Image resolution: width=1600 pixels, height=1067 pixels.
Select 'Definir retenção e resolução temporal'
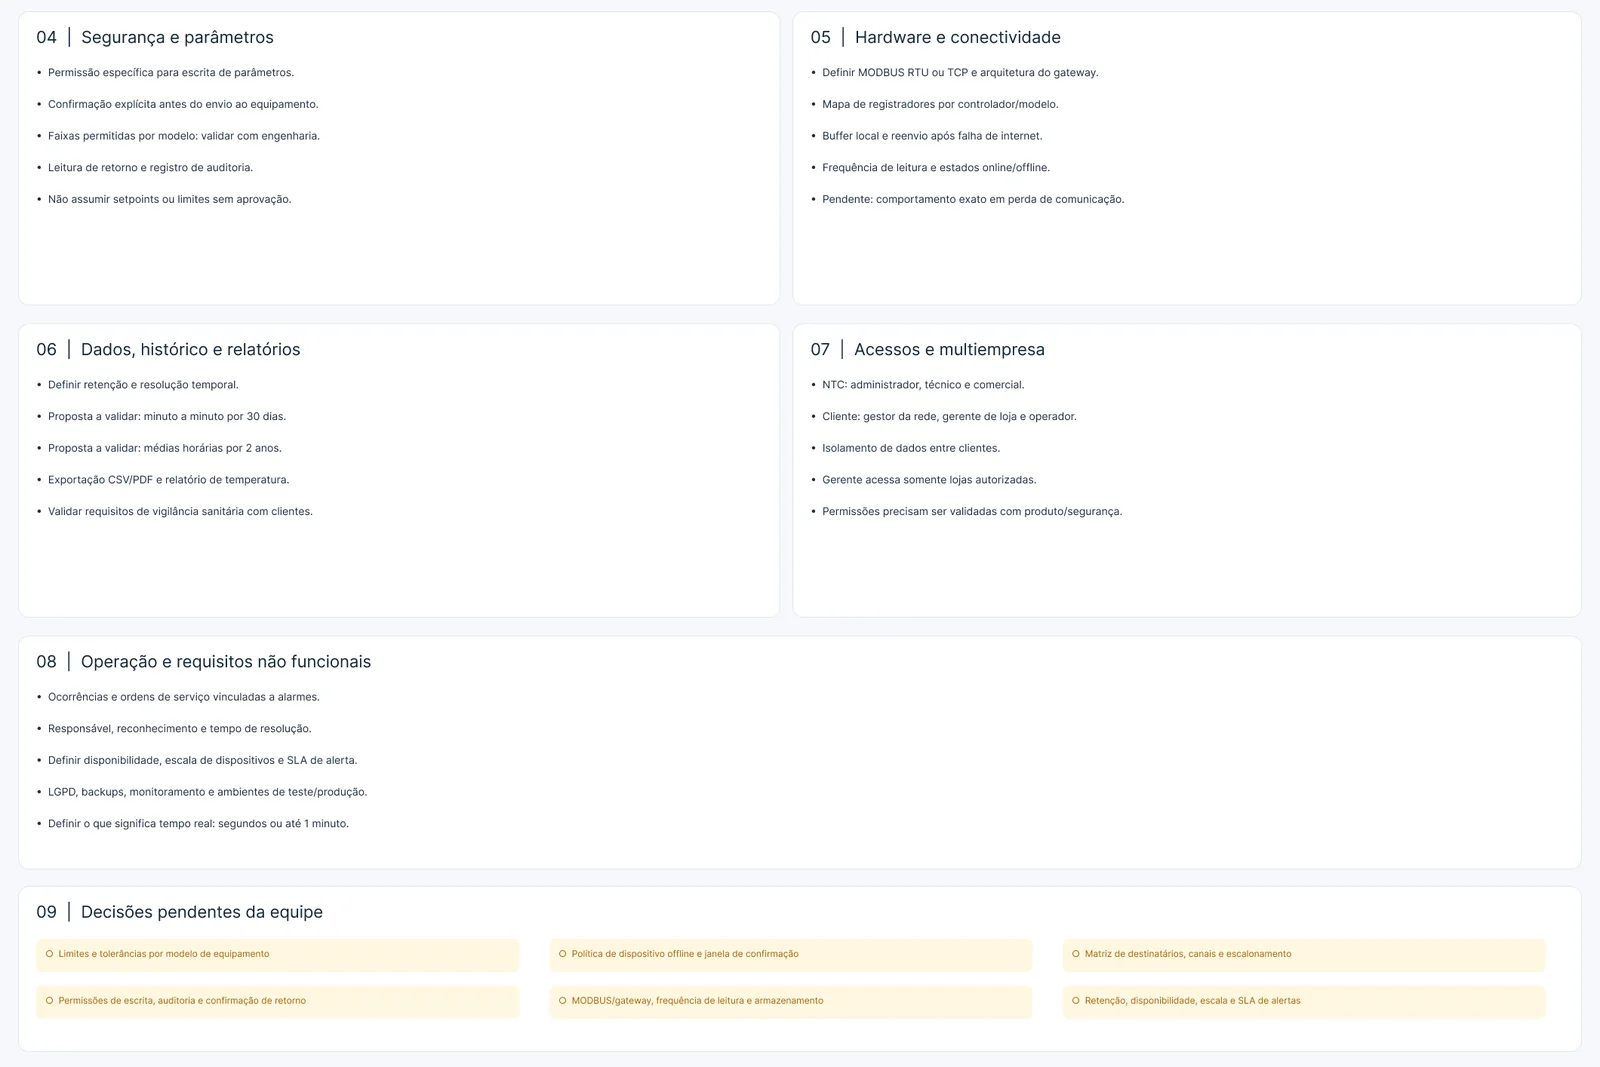[143, 385]
